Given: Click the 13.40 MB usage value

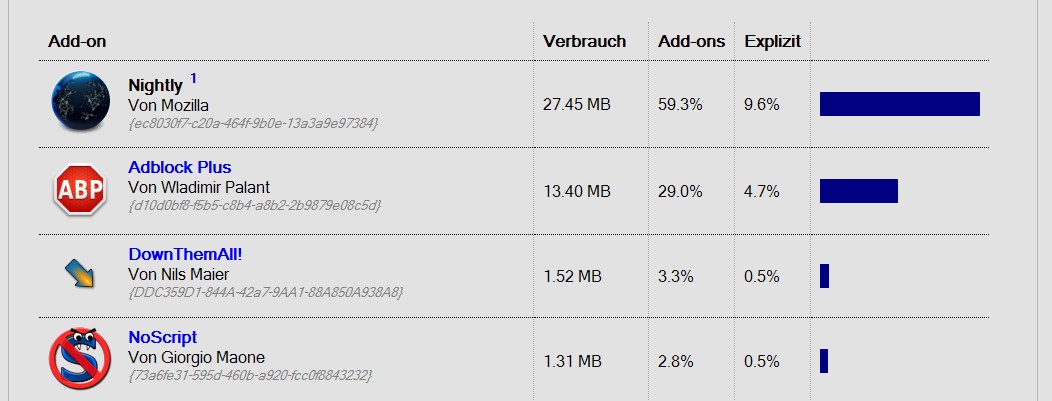Looking at the screenshot, I should coord(576,191).
